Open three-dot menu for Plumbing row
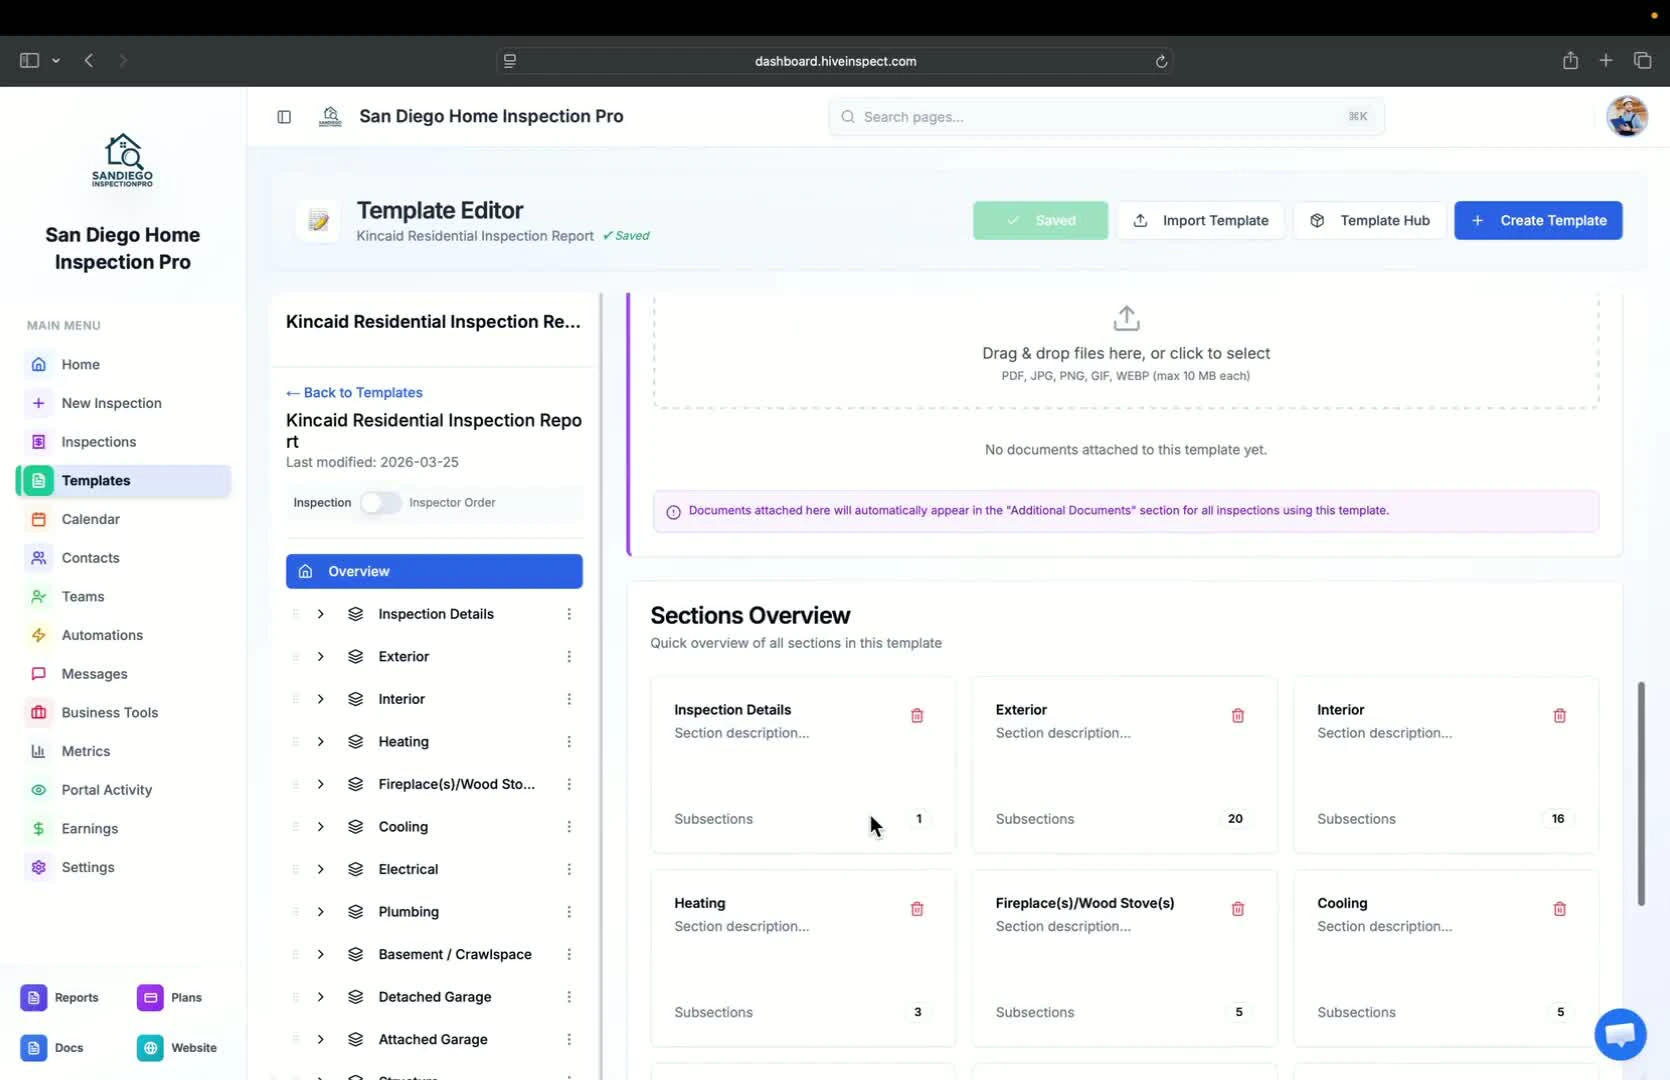 click(569, 912)
